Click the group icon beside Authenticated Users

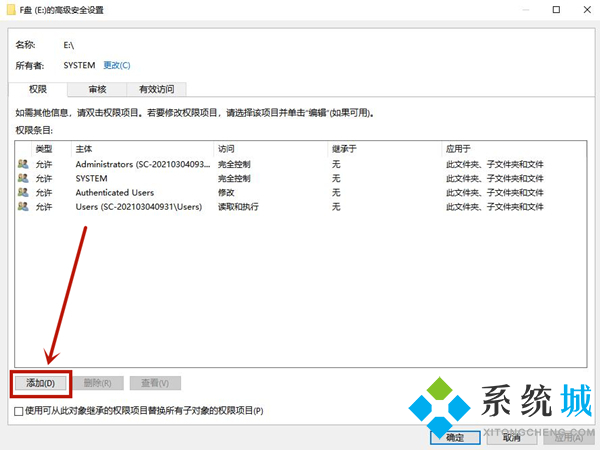pyautogui.click(x=23, y=192)
